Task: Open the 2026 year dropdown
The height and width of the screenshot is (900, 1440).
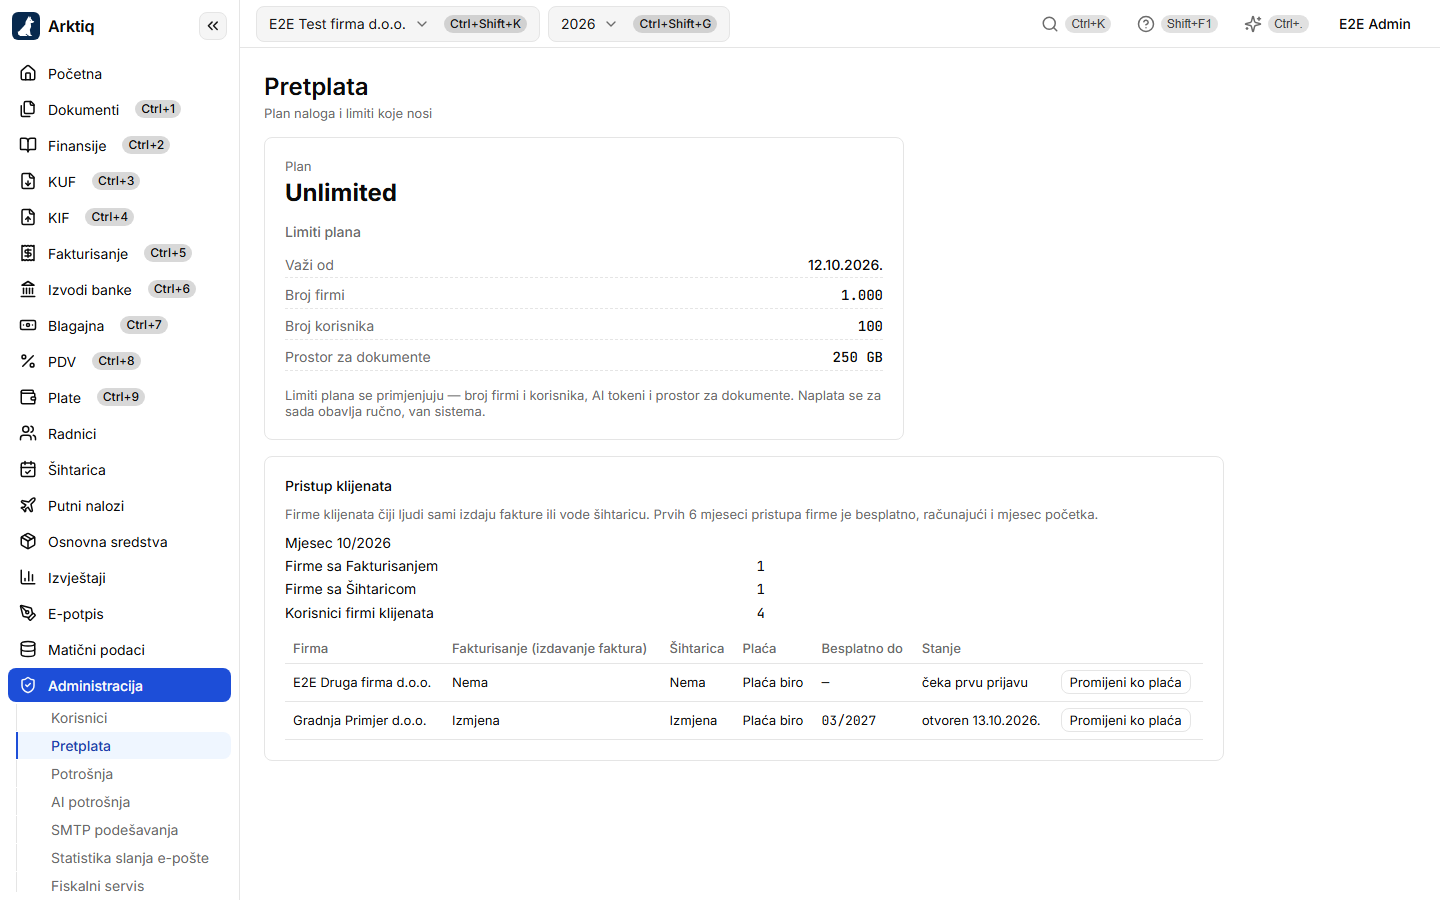Action: point(638,24)
